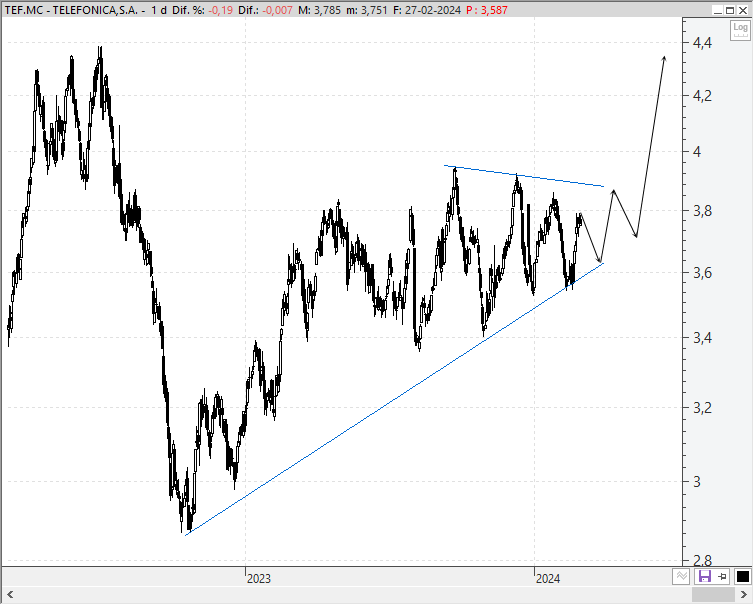Click the pushpin icon beside save
754x605 pixels.
point(722,576)
